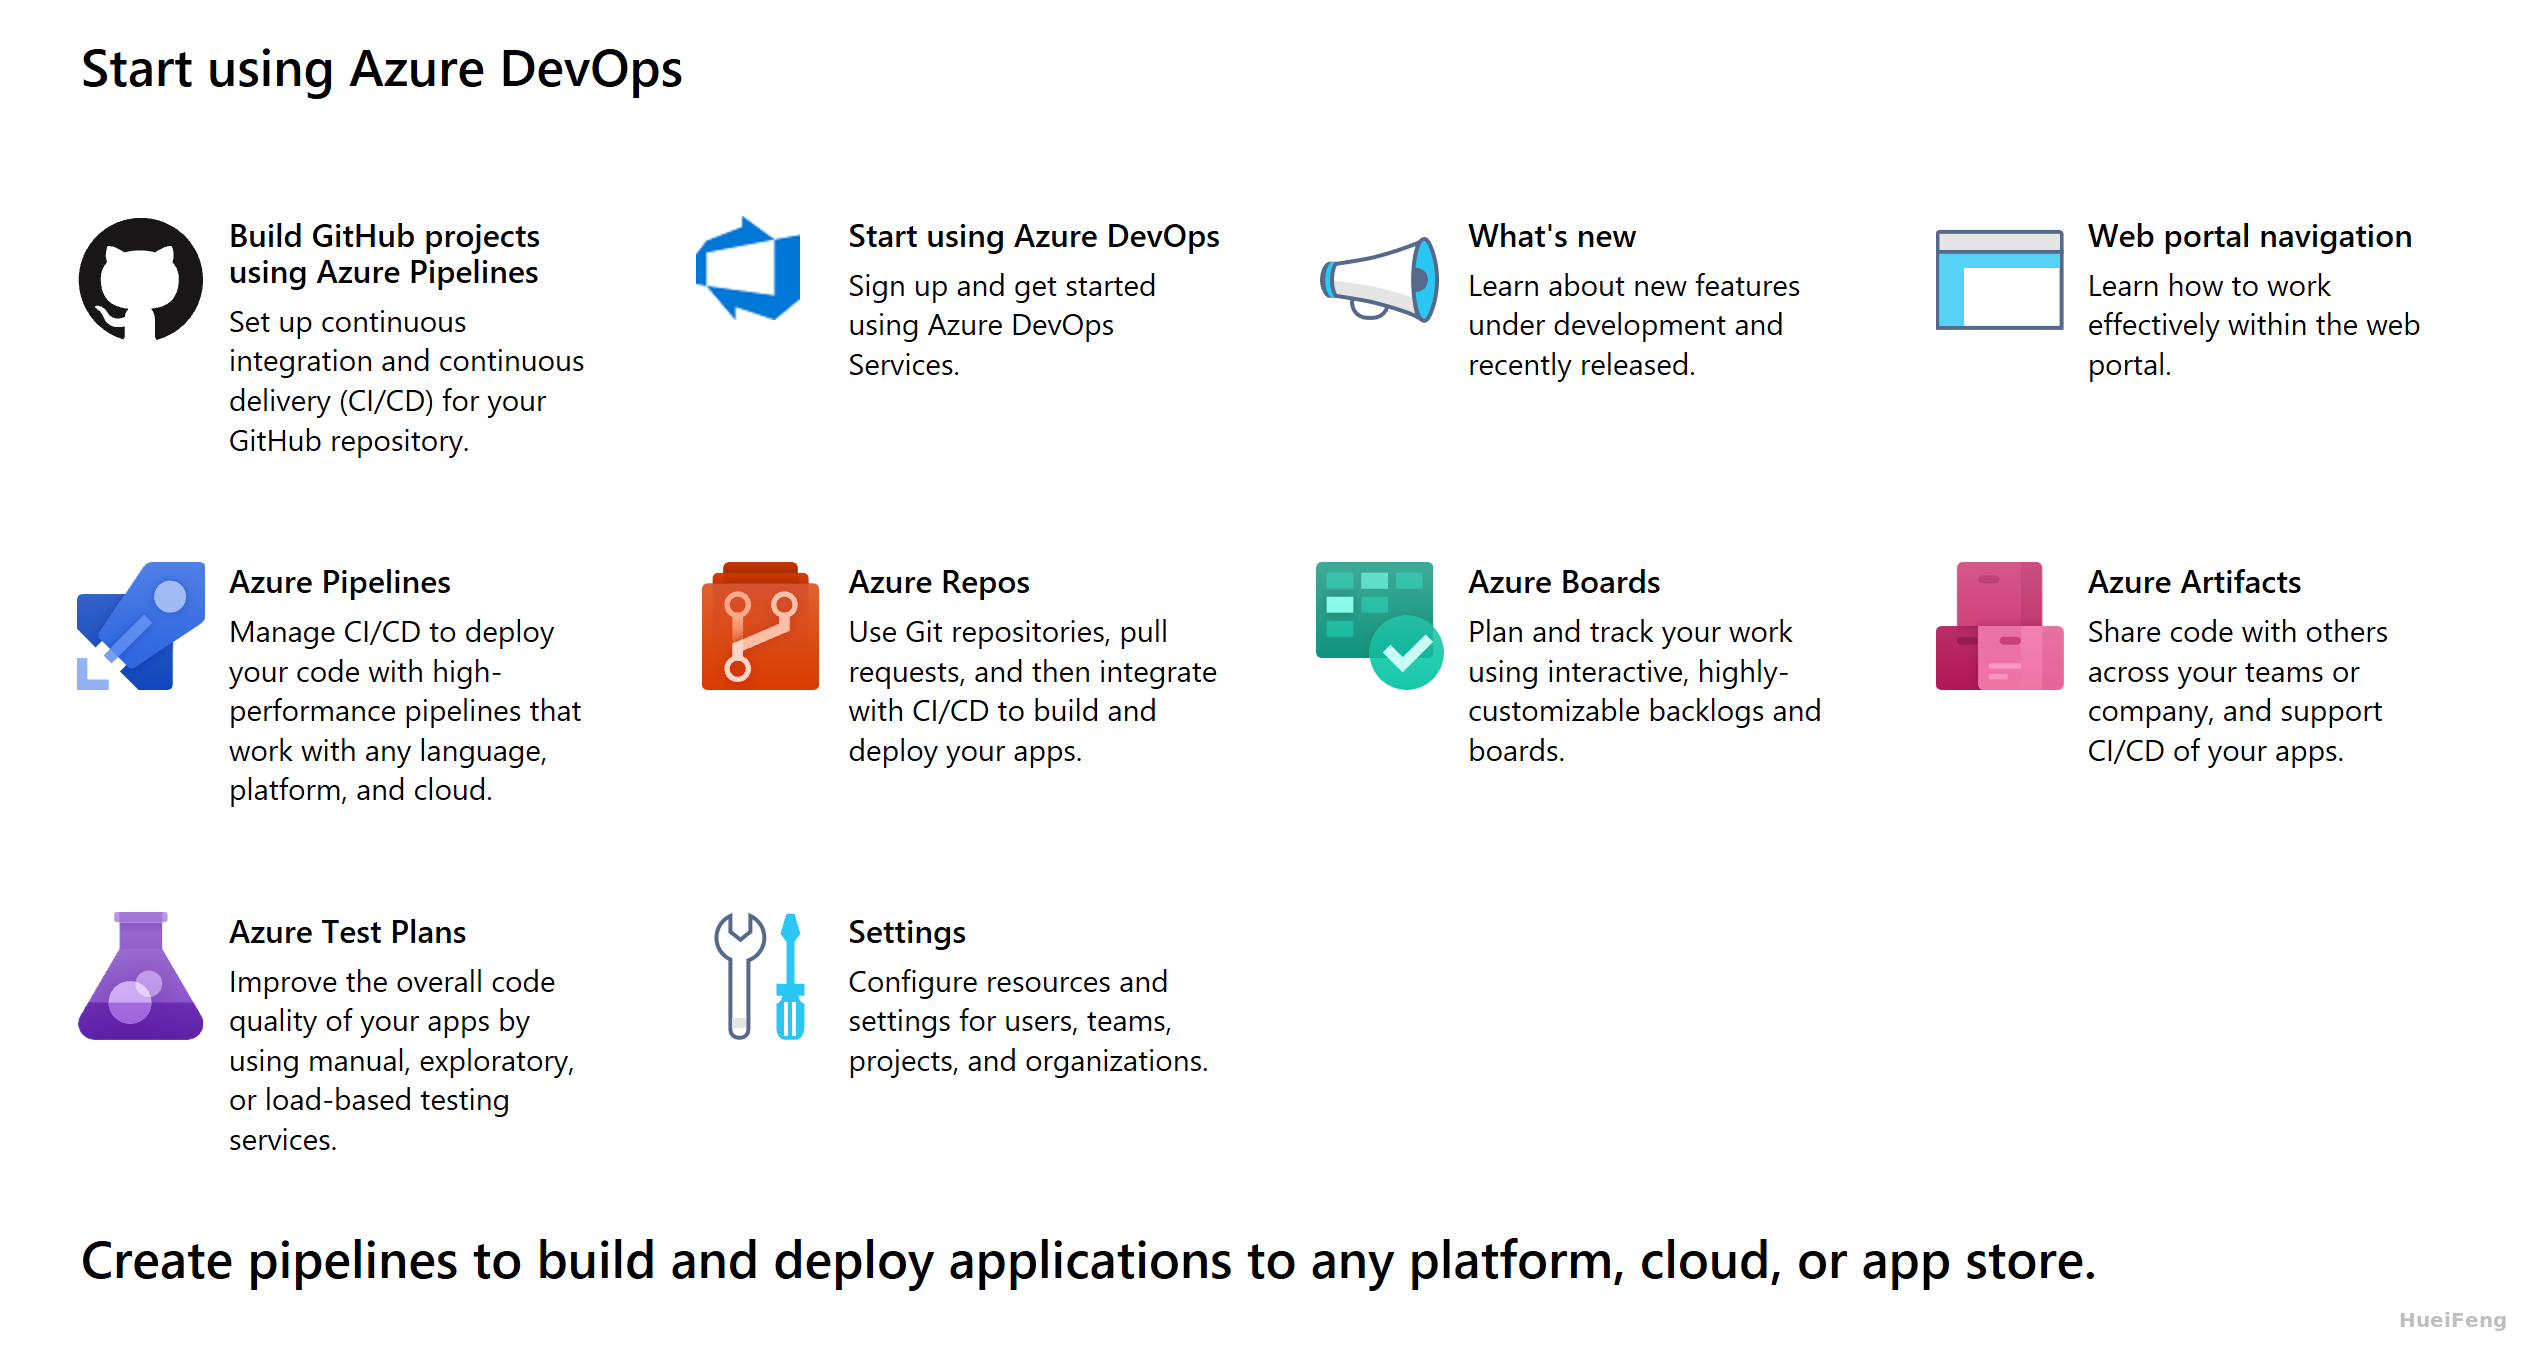Click the Azure Pipelines rocket icon
This screenshot has width=2521, height=1345.
[141, 625]
